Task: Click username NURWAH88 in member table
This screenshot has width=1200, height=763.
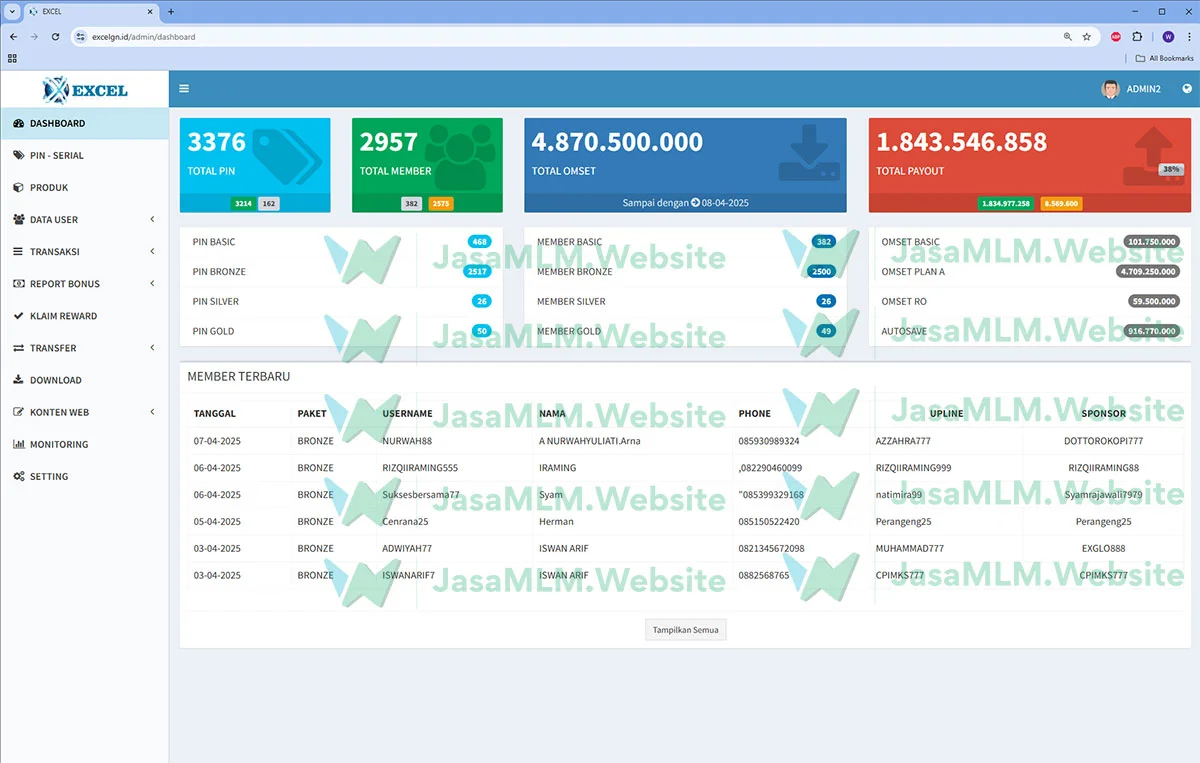Action: pyautogui.click(x=407, y=441)
